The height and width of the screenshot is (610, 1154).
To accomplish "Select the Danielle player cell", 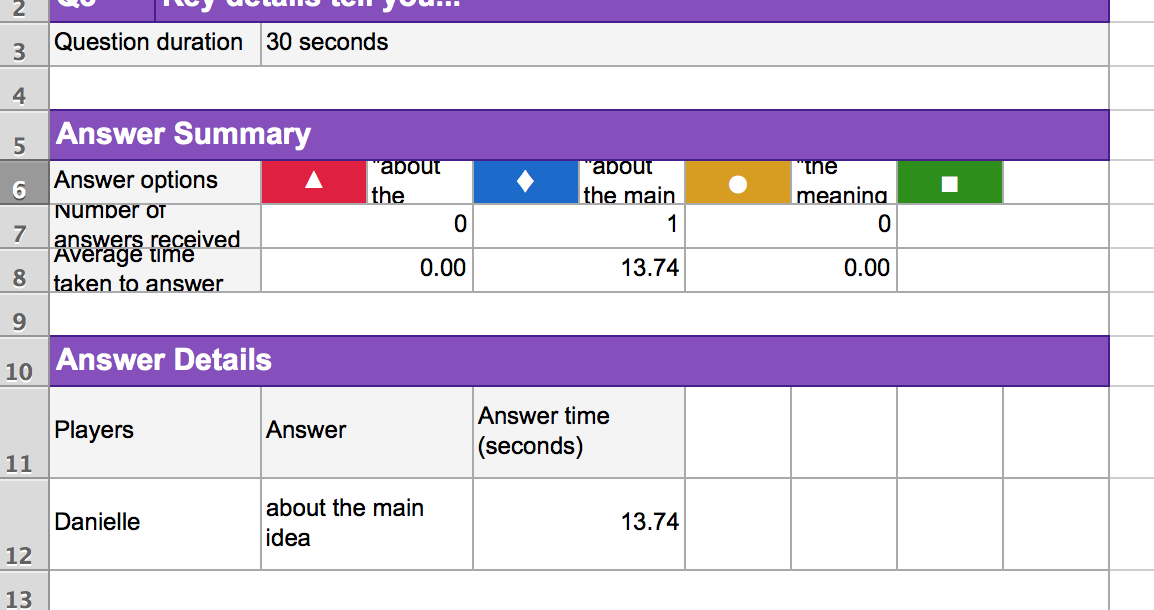I will pos(155,523).
